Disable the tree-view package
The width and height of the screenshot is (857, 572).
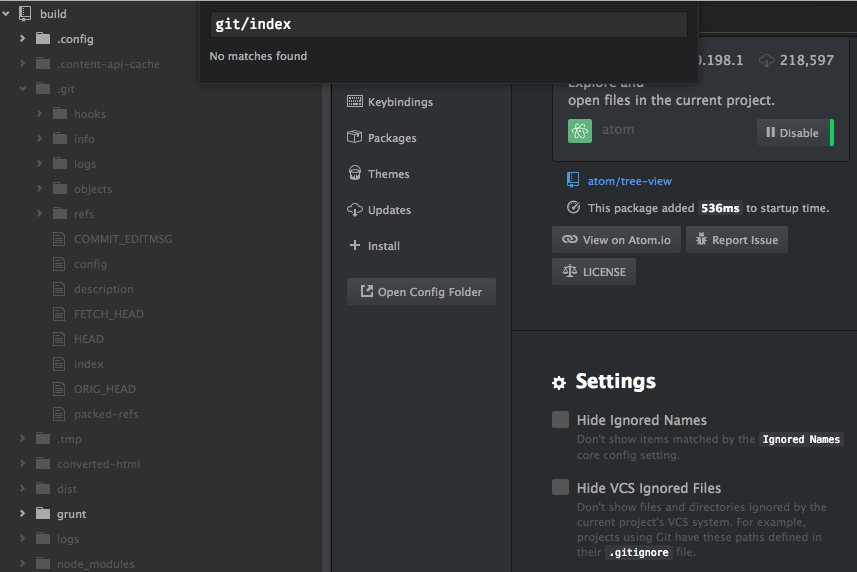click(795, 132)
